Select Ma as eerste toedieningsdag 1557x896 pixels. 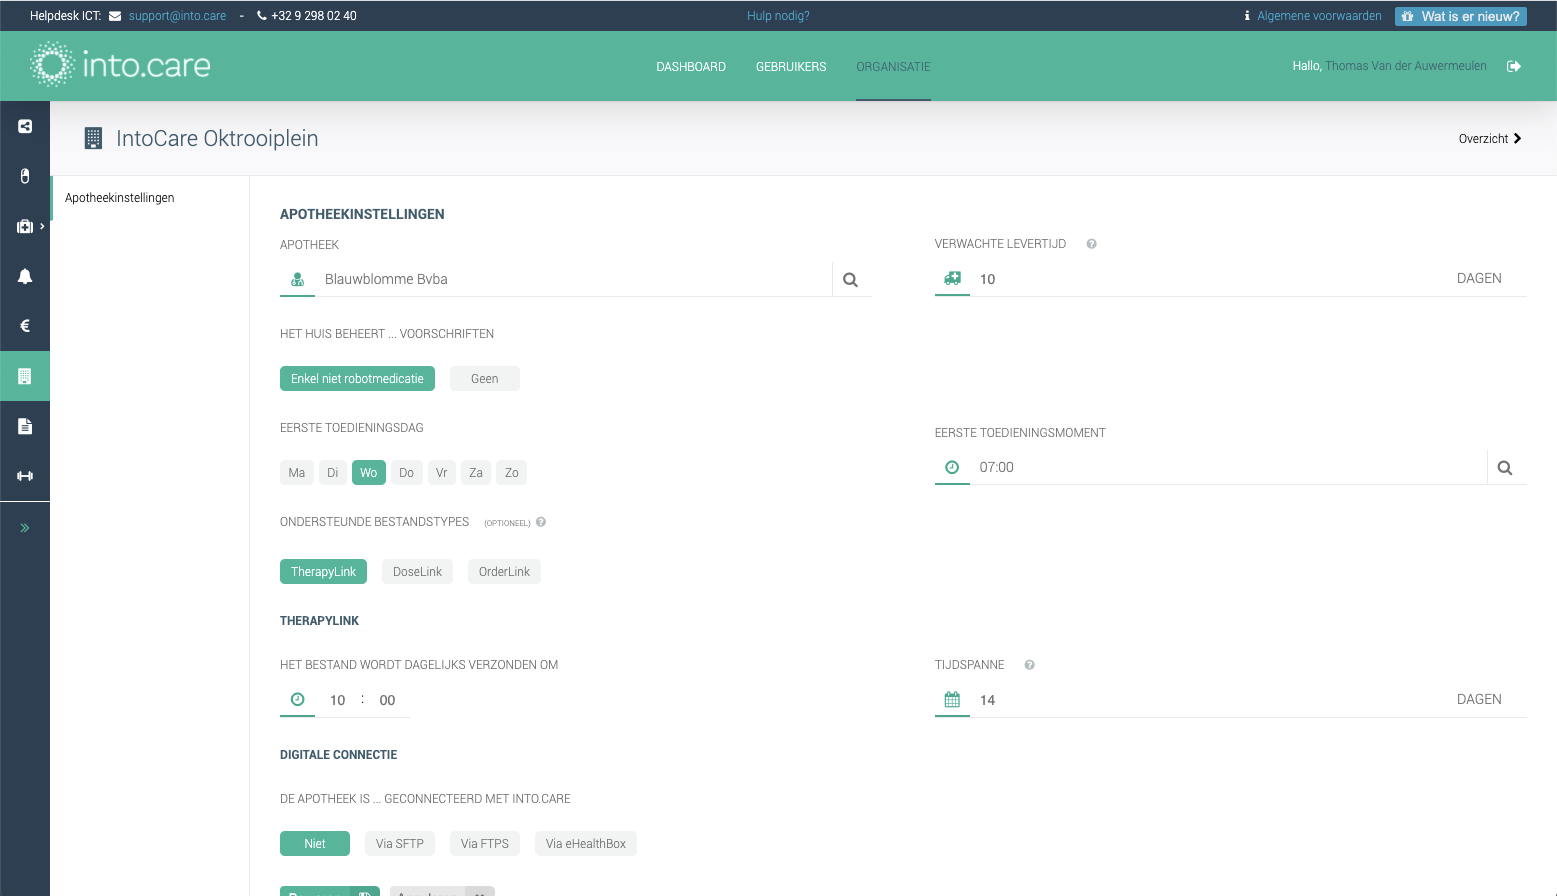(297, 473)
